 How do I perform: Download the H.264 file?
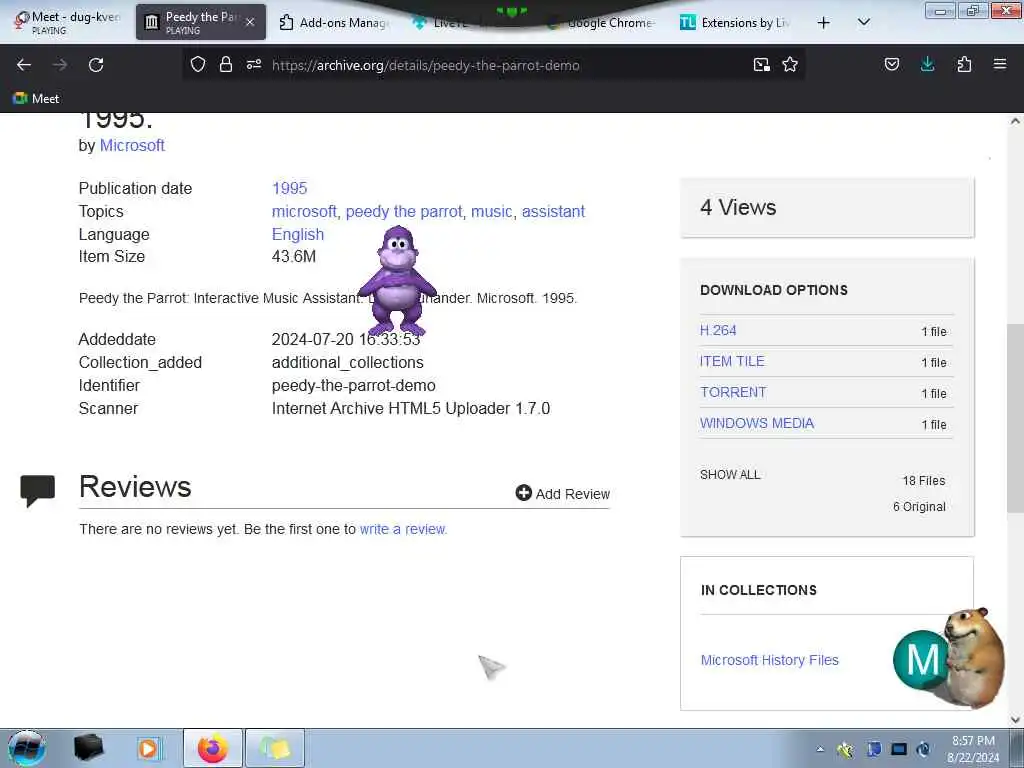tap(718, 330)
